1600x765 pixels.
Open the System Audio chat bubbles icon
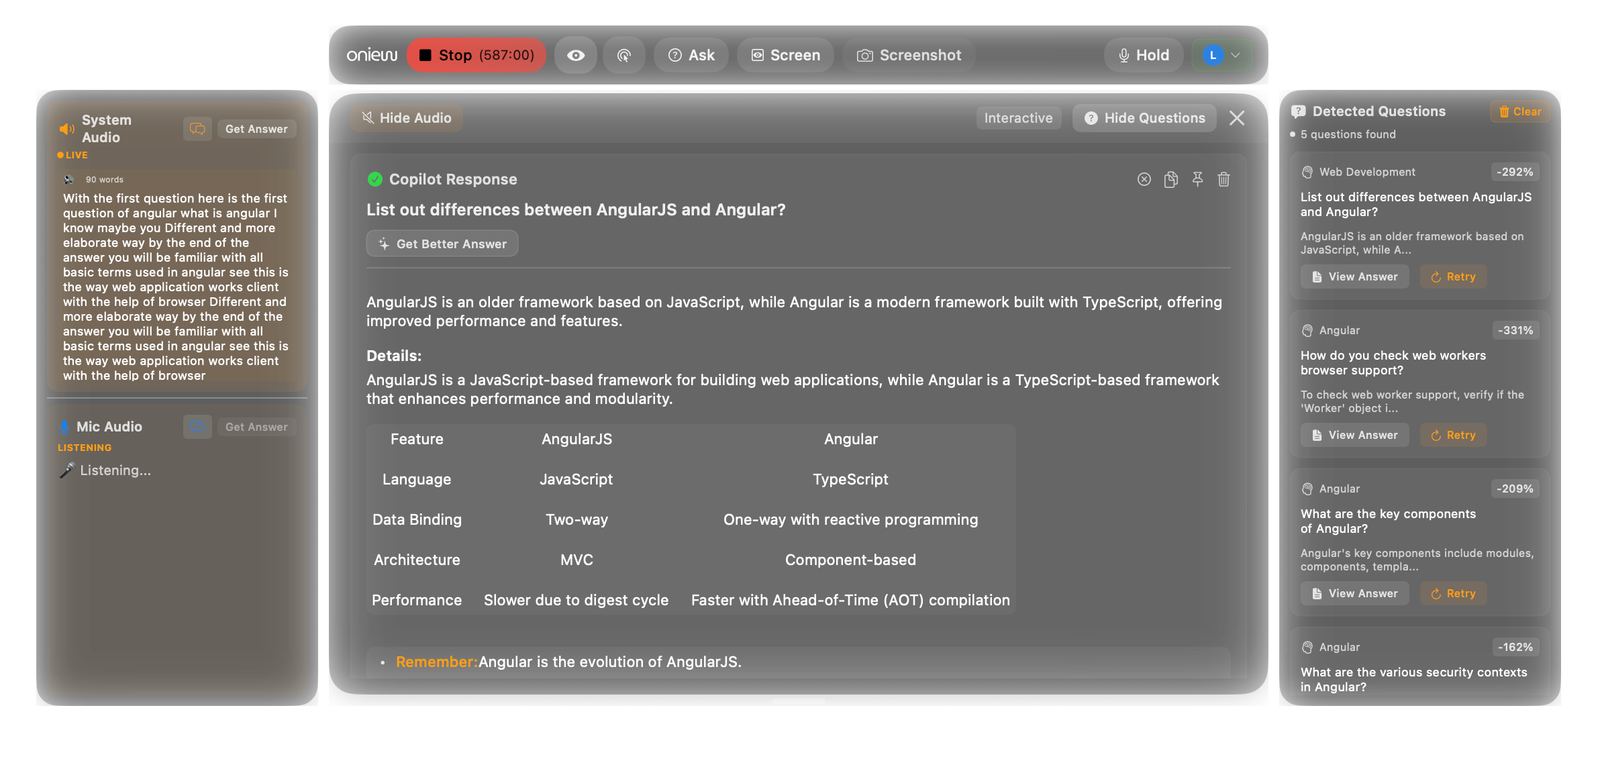197,129
